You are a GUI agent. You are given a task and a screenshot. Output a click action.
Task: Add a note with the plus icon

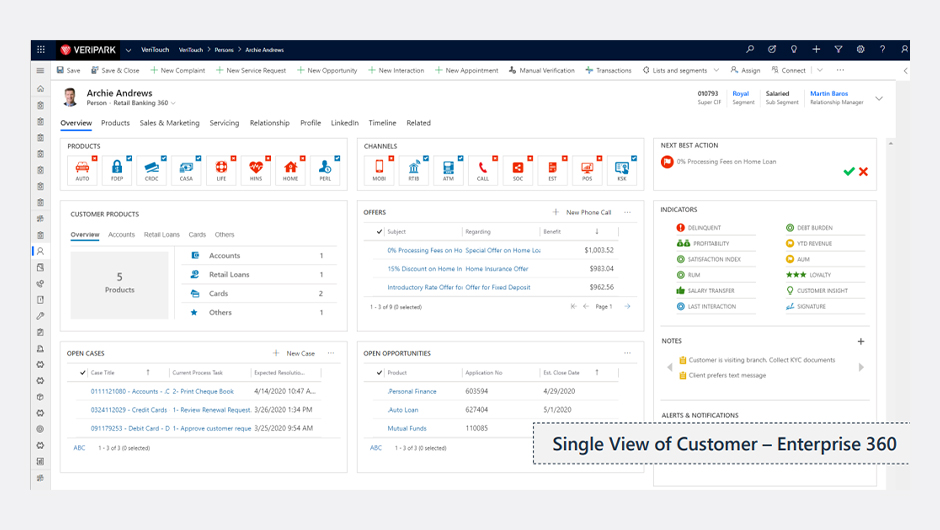point(861,341)
